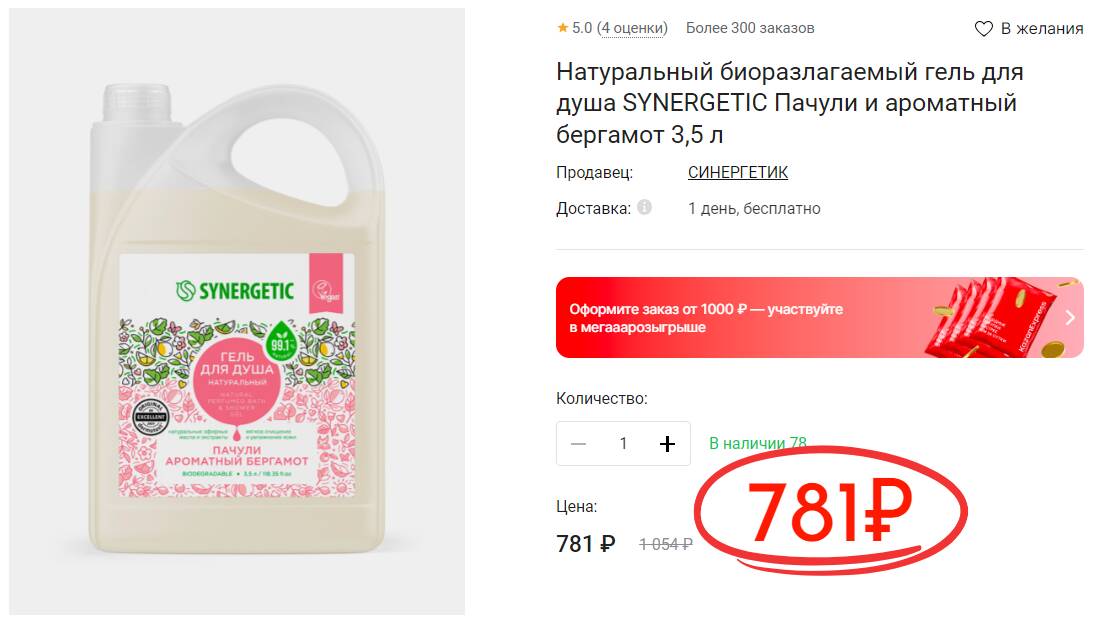Click the current price 781 ₽
This screenshot has width=1097, height=630.
click(586, 544)
